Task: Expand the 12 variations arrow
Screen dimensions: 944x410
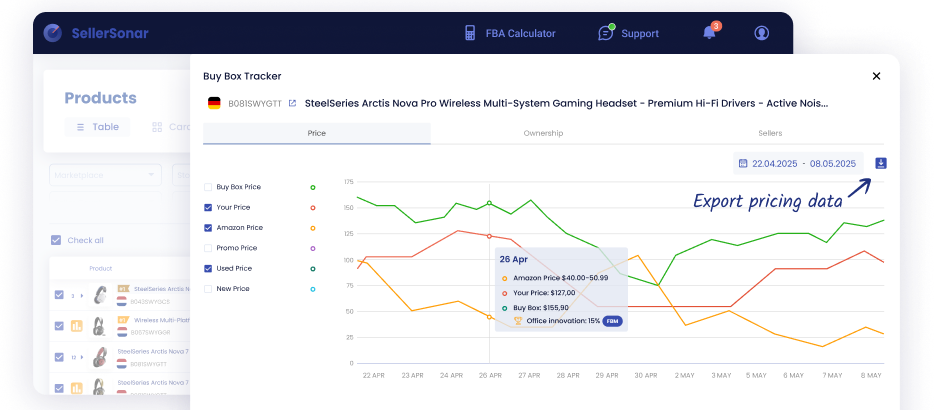Action: 82,357
